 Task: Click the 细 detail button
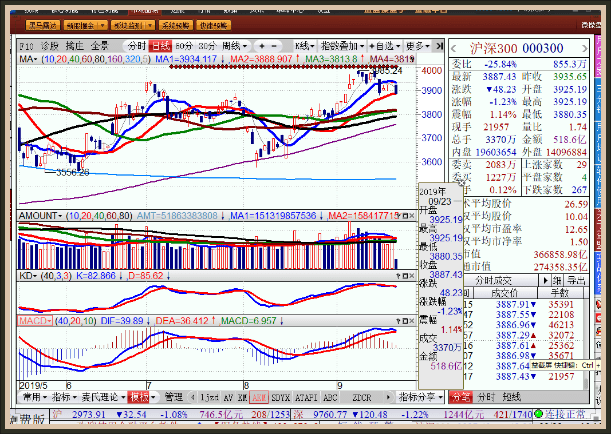click(x=557, y=280)
